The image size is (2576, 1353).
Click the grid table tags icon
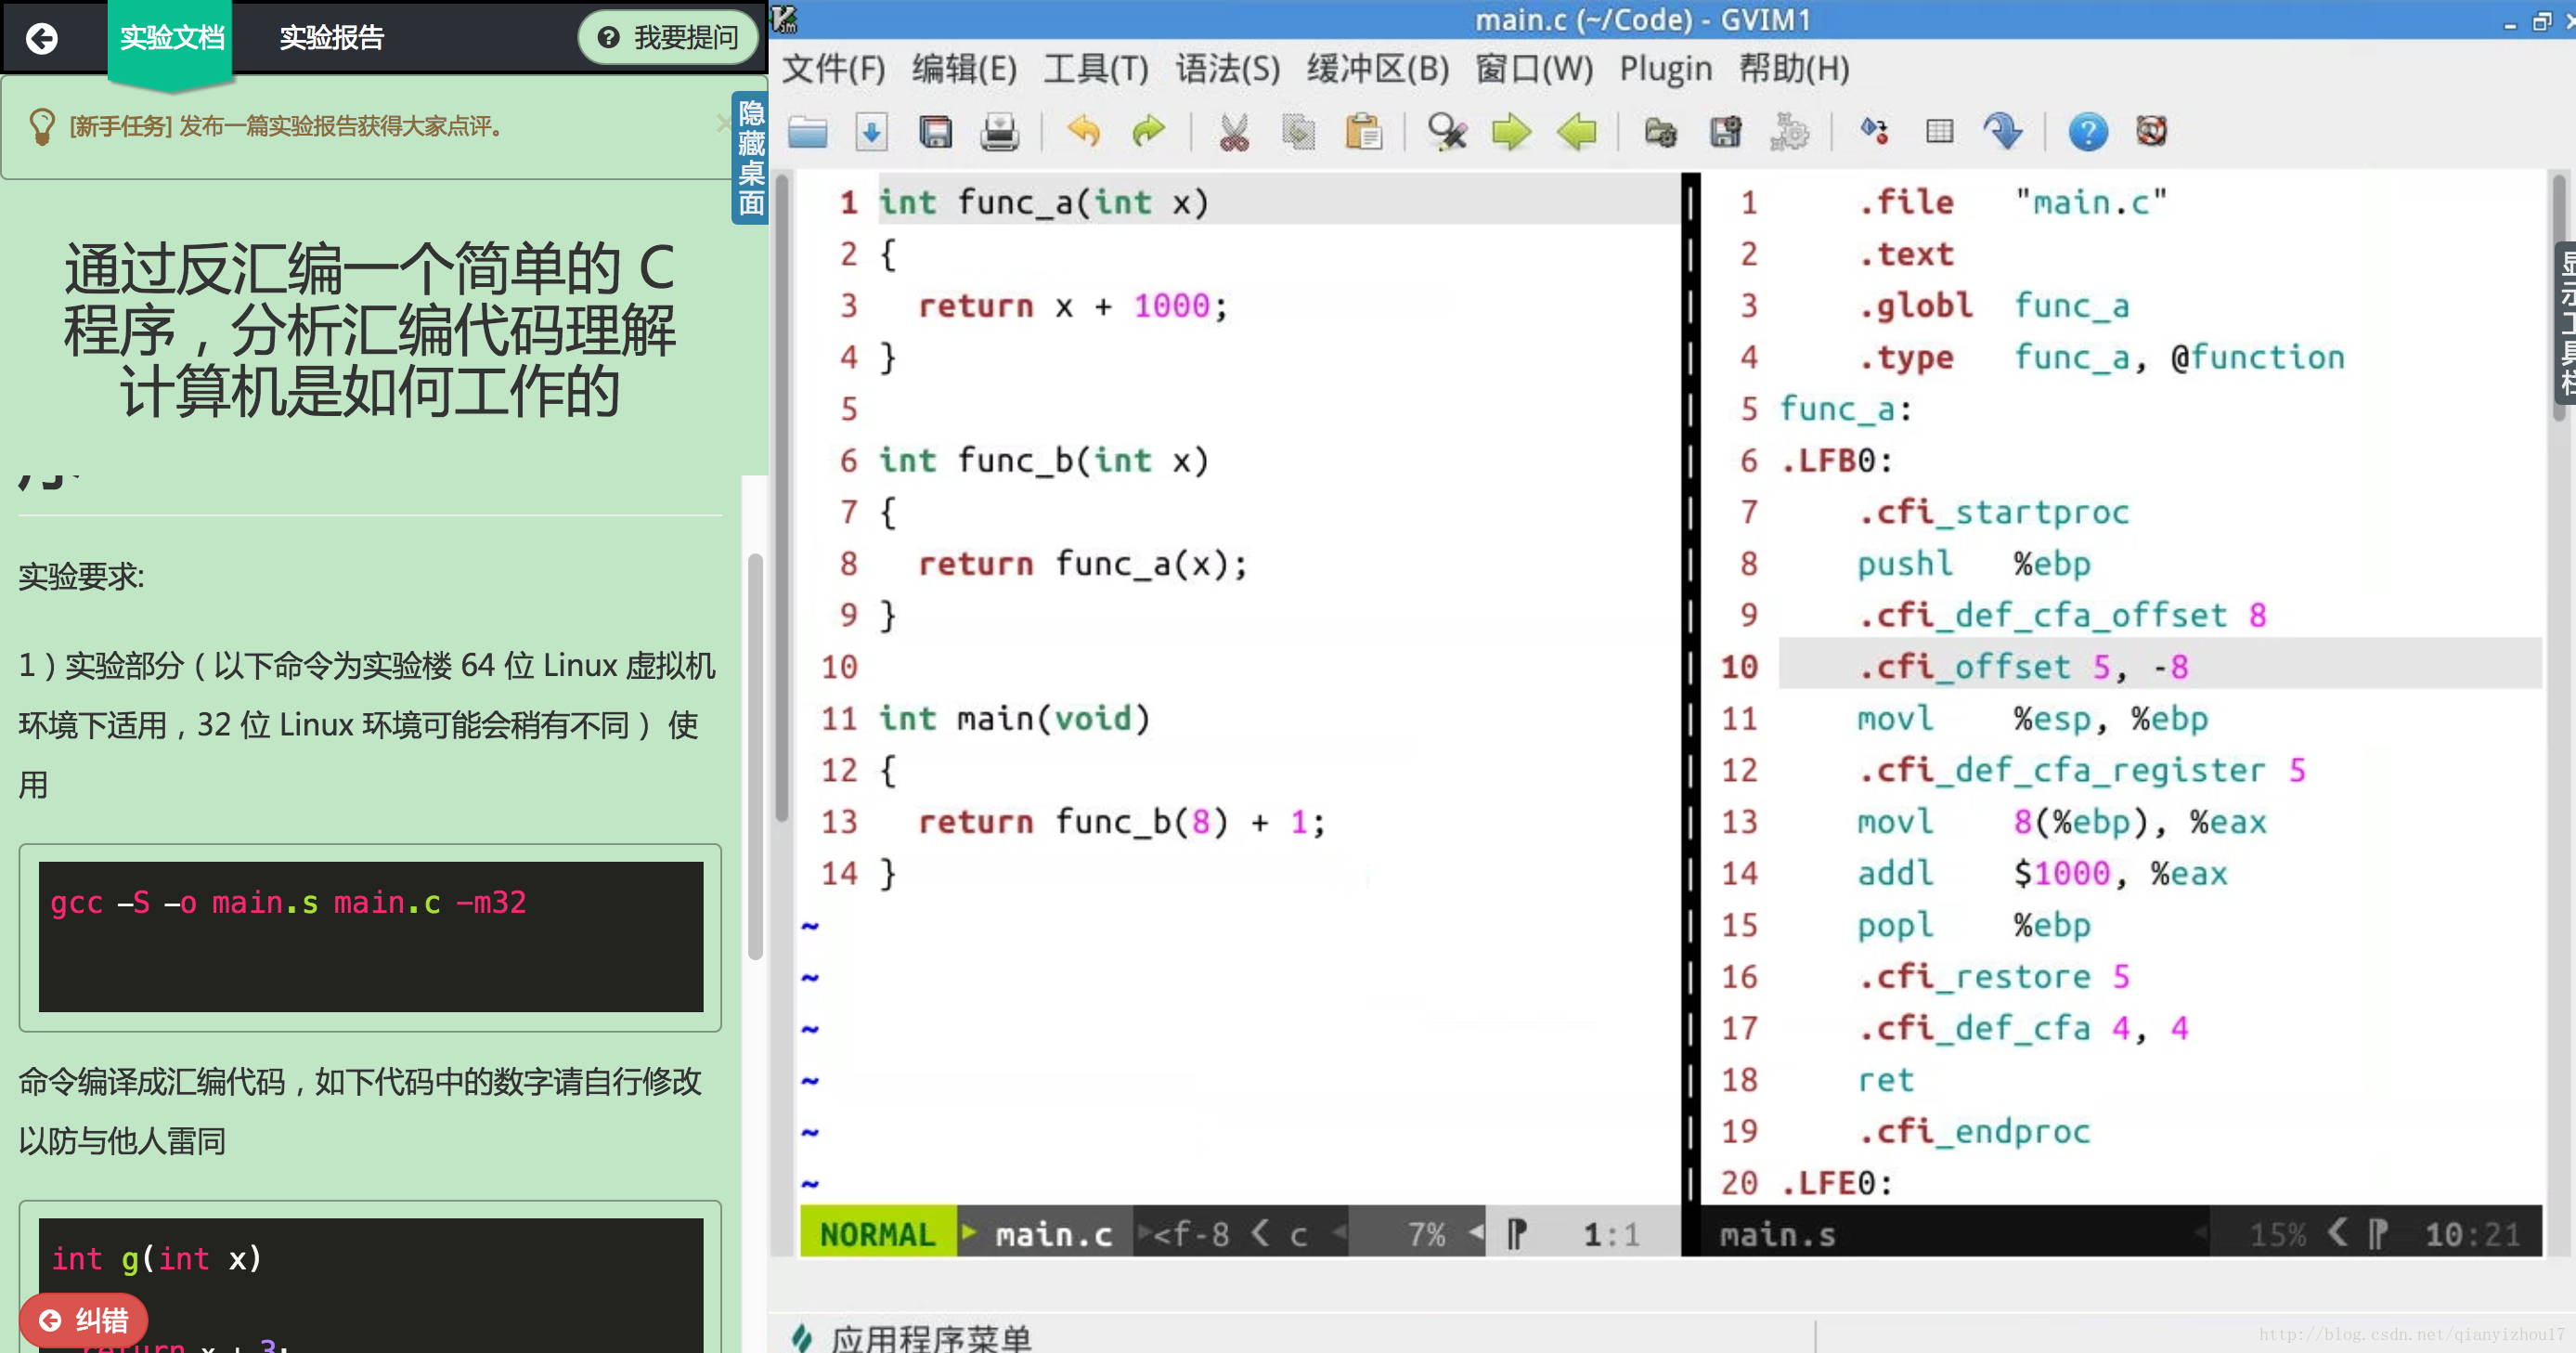tap(1939, 132)
